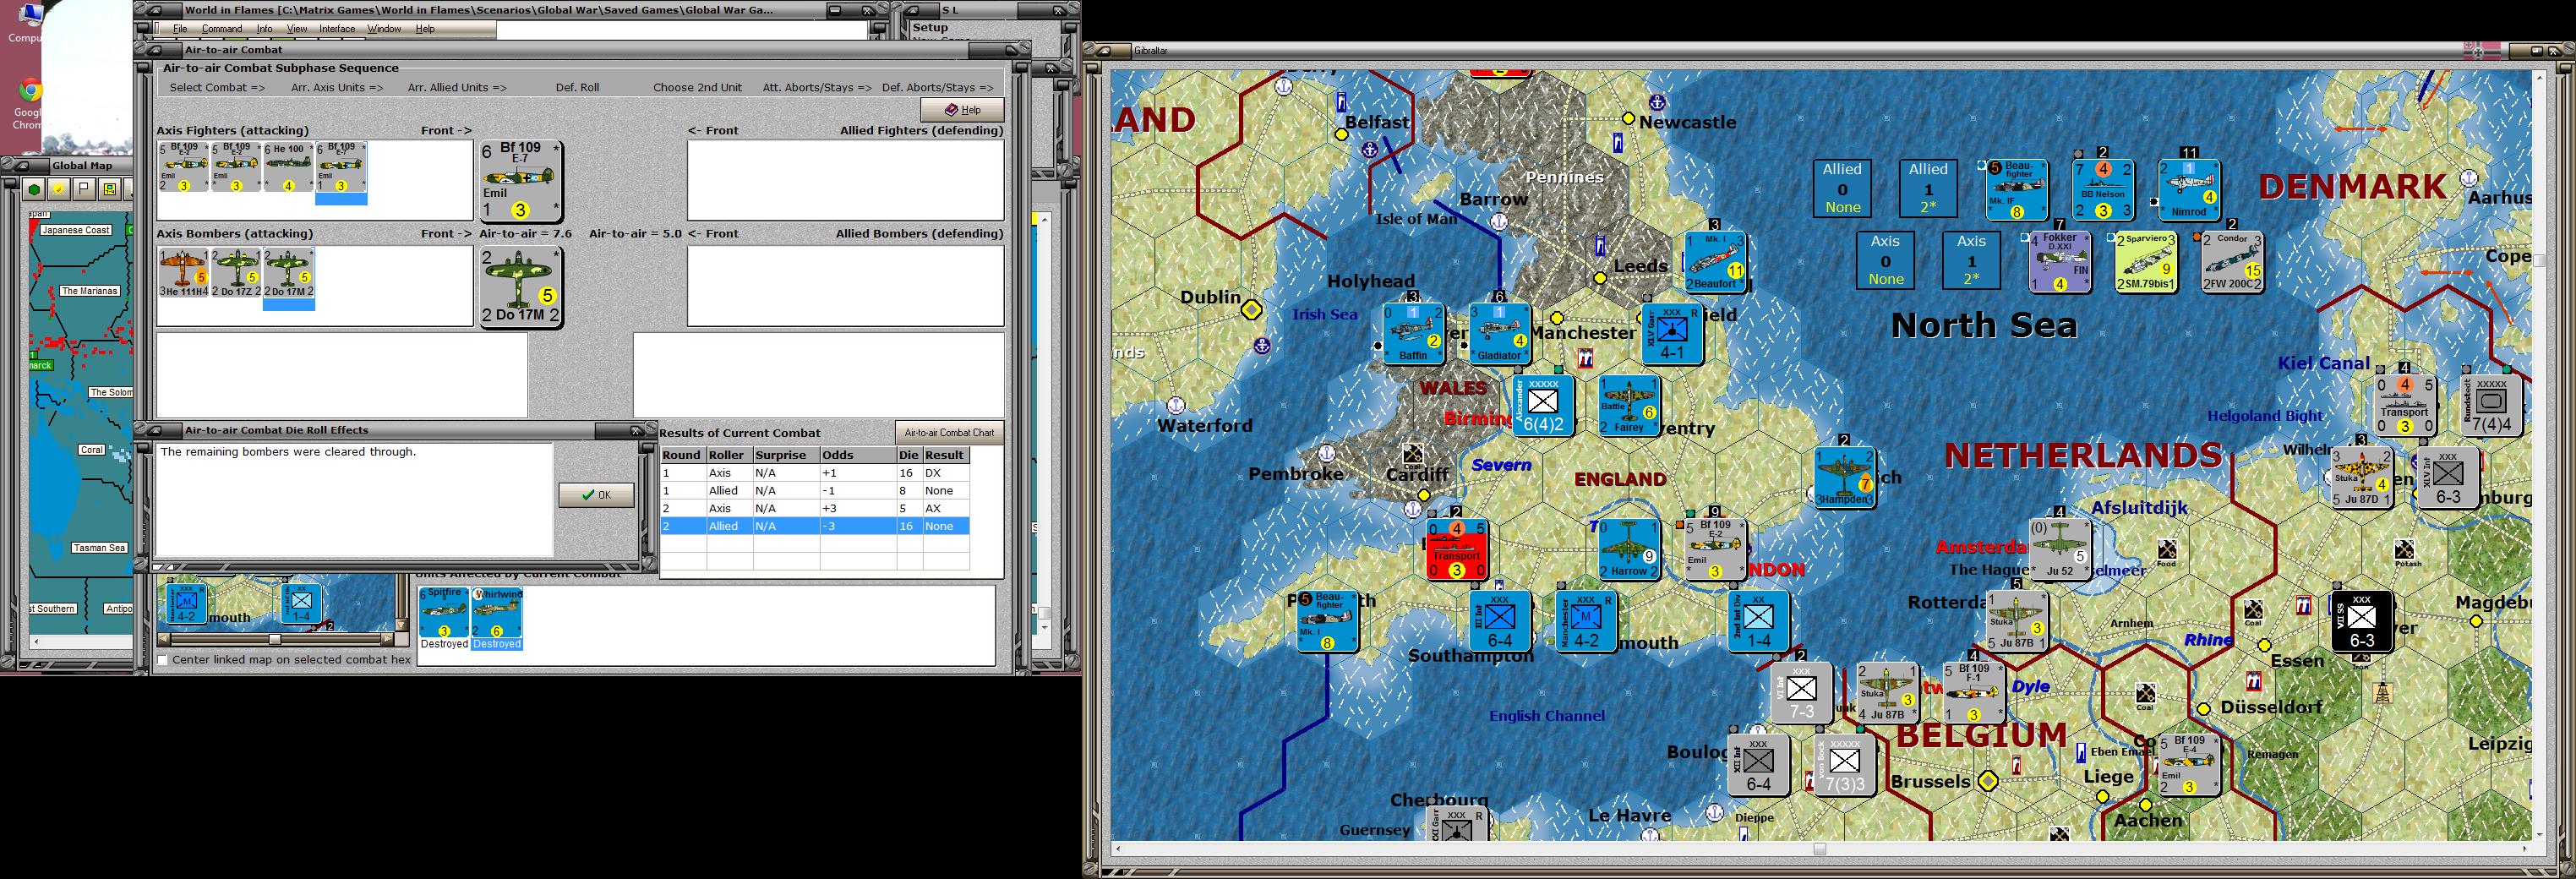Open the Computer desktop icon
2576x879 pixels.
(x=27, y=24)
